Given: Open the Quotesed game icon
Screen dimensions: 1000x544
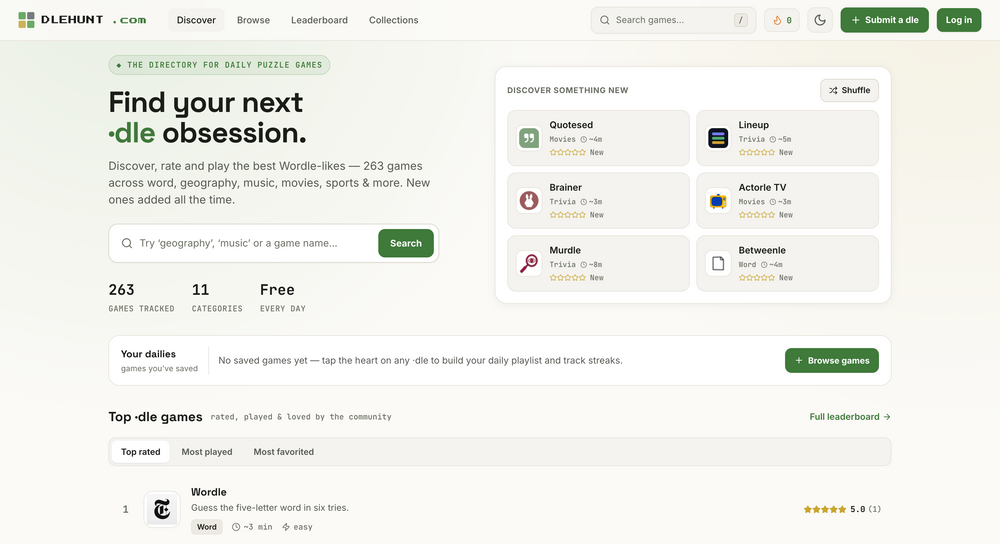Looking at the screenshot, I should click(529, 138).
